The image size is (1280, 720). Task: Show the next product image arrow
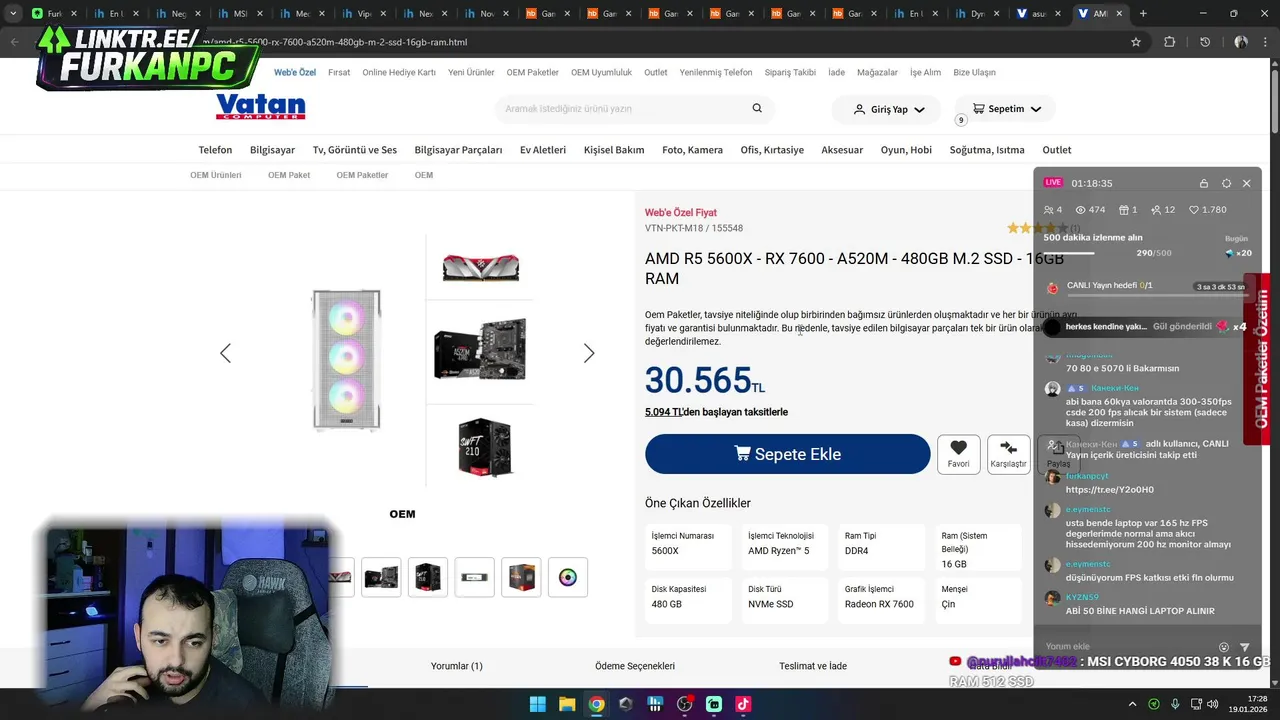coord(589,353)
